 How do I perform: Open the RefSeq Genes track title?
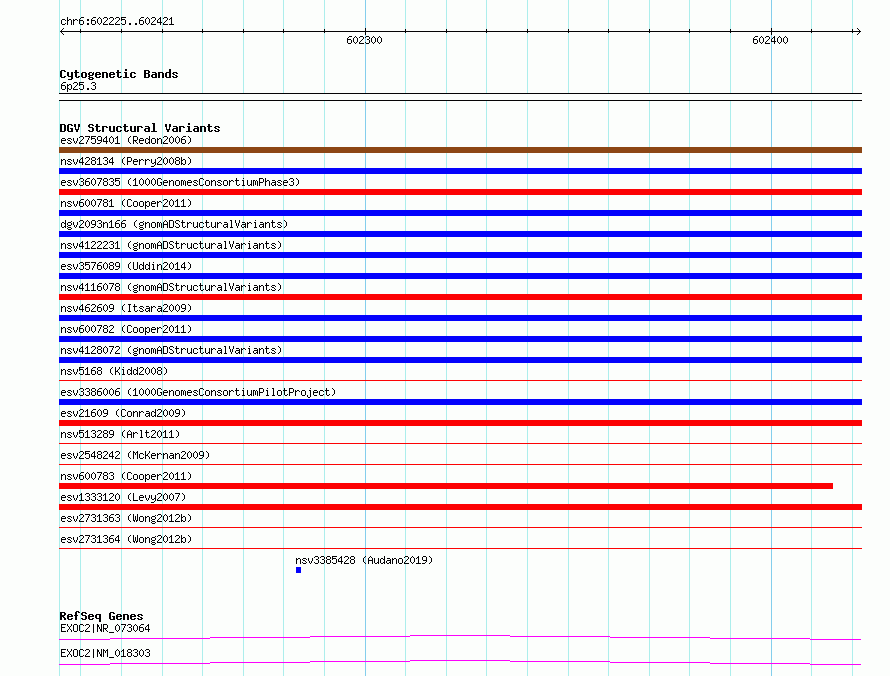click(101, 616)
